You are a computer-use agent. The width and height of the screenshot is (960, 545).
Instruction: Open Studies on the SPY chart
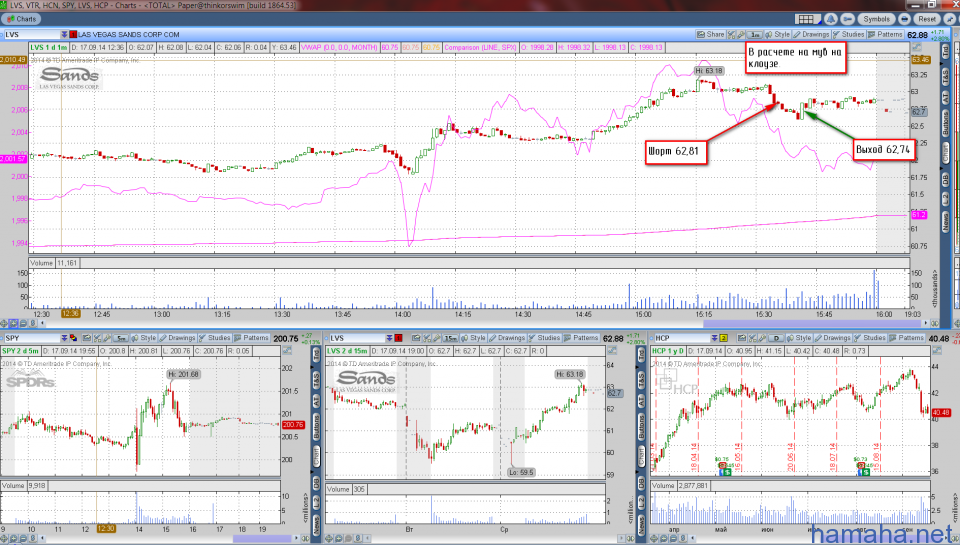click(x=214, y=338)
